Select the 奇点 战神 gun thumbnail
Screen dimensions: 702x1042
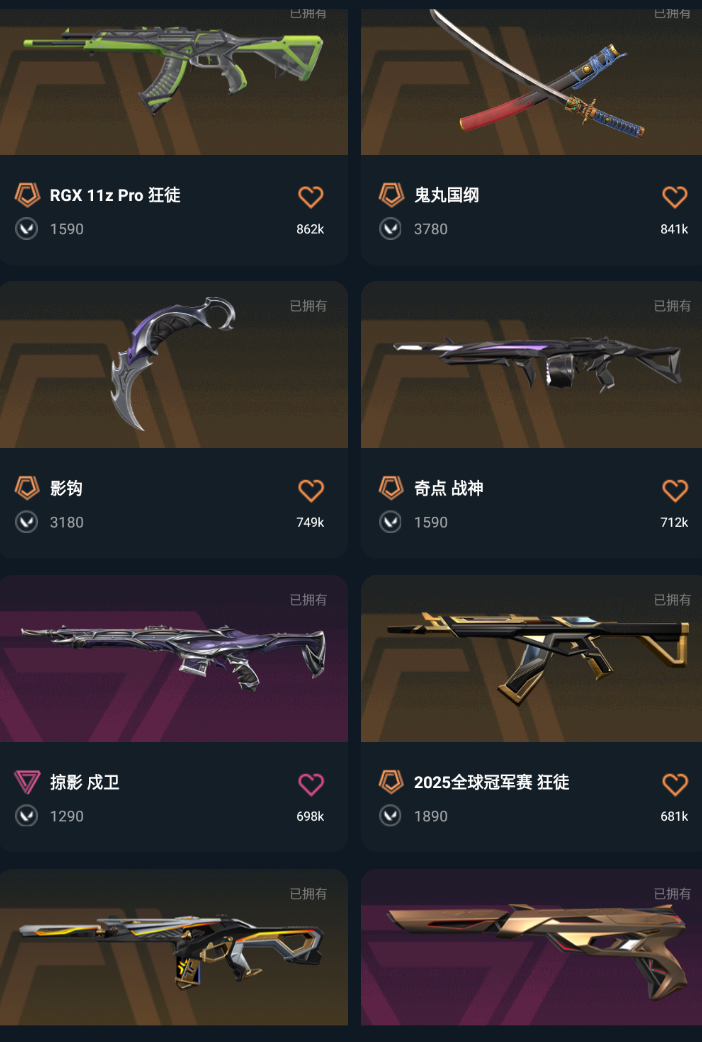[531, 365]
